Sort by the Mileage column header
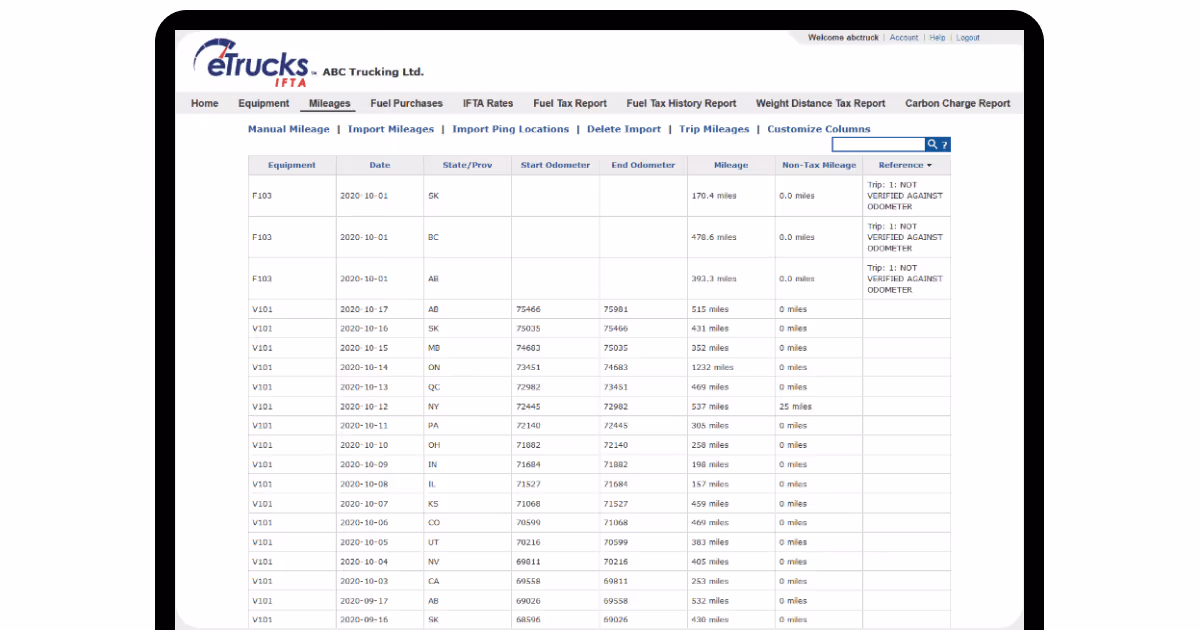The image size is (1200, 630). pyautogui.click(x=731, y=165)
